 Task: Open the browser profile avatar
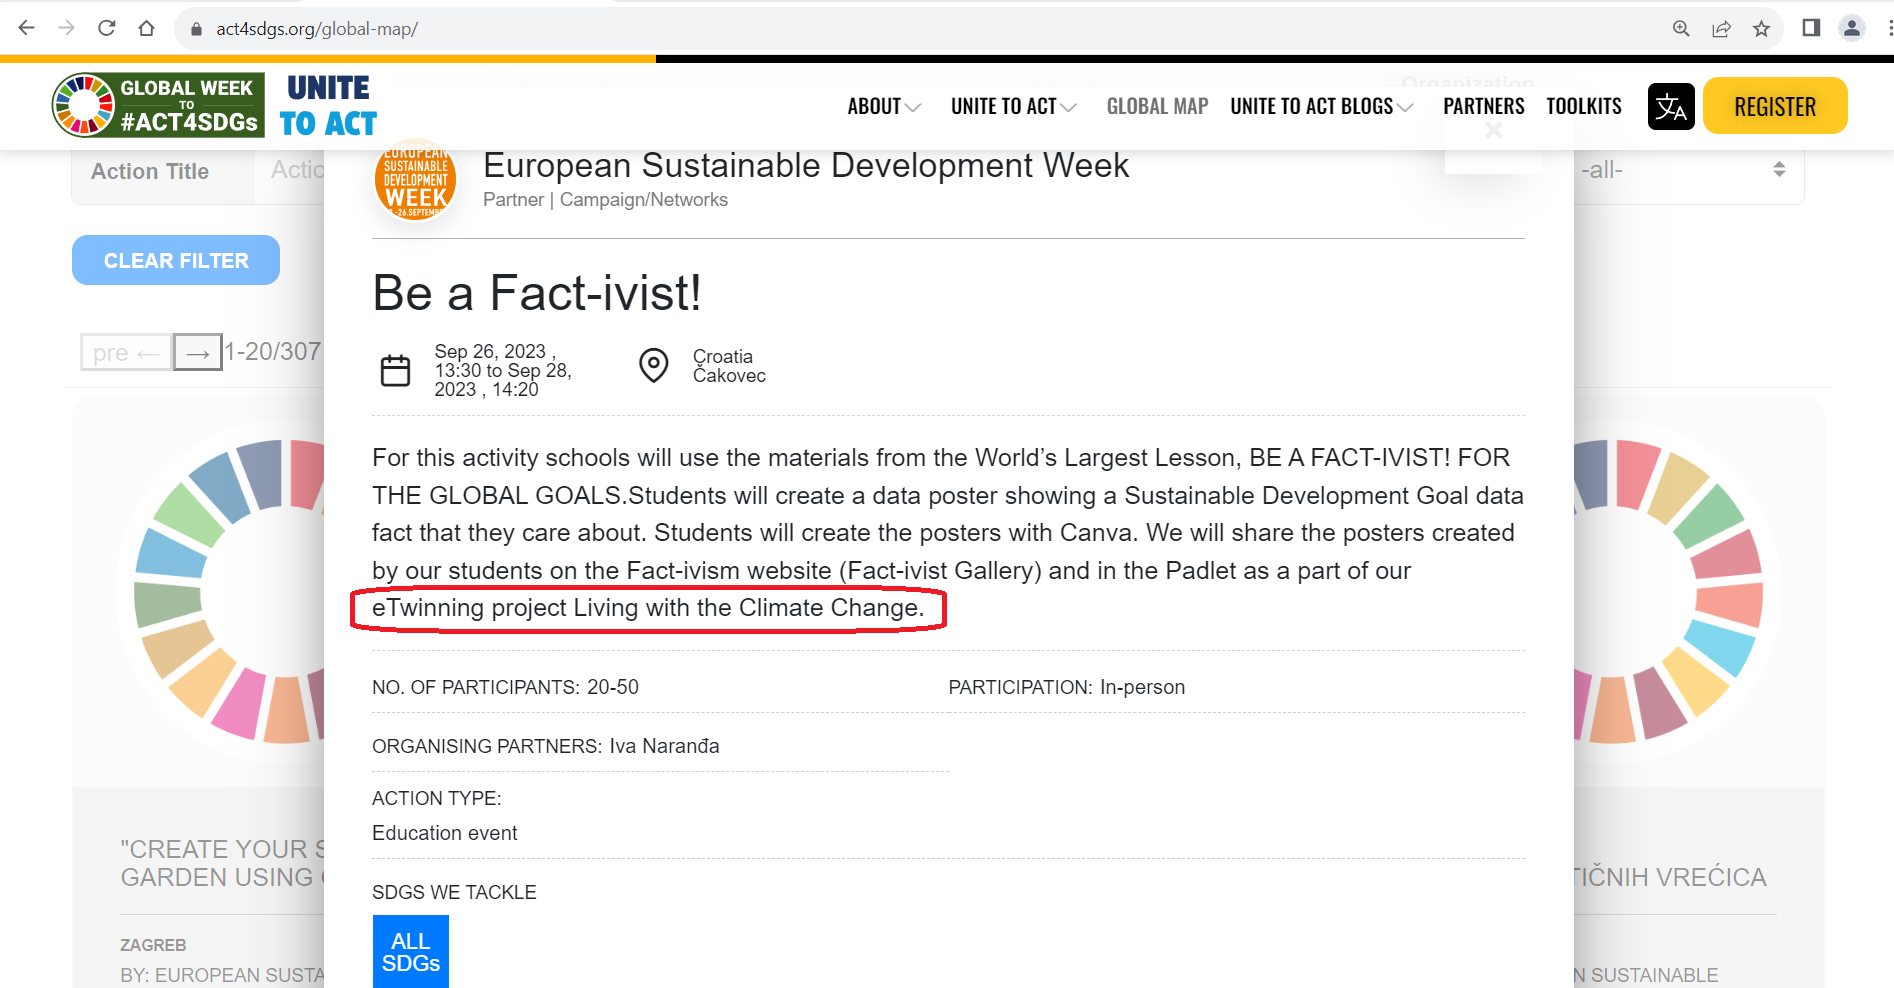[x=1852, y=28]
